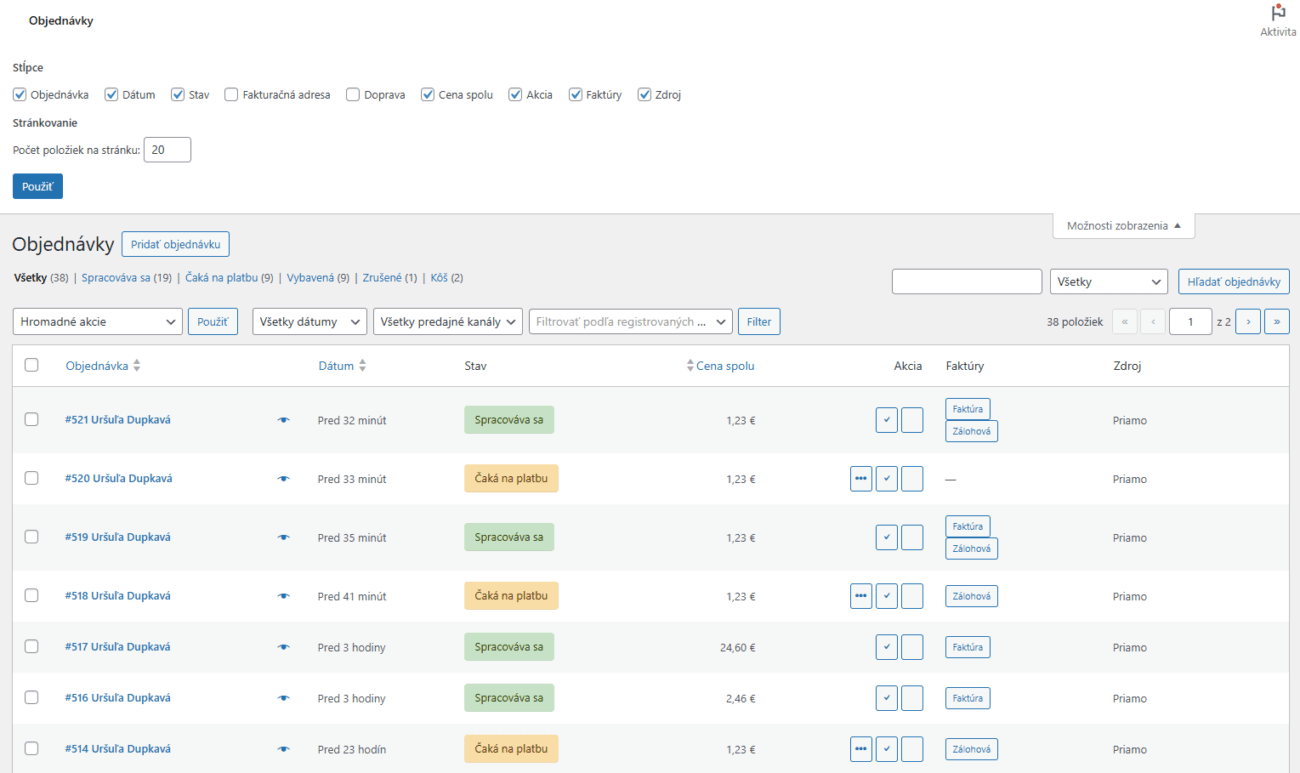Go to the next page arrow
The image size is (1300, 773).
point(1247,322)
